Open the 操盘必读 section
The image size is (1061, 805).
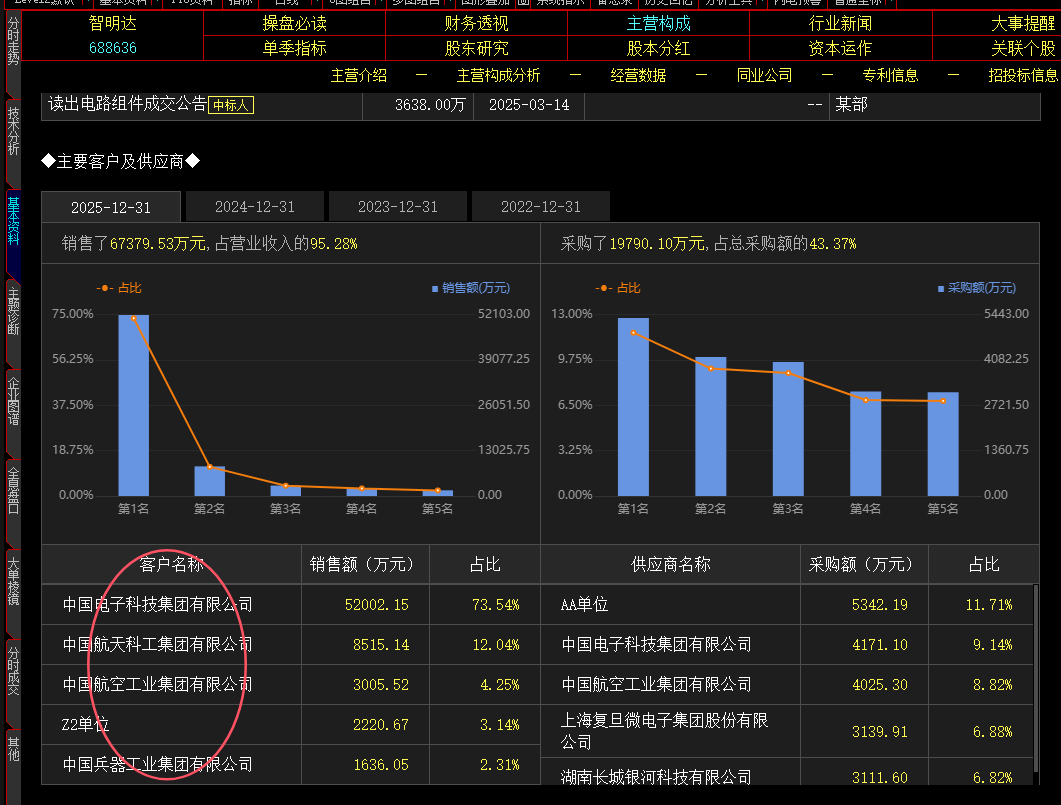coord(294,24)
